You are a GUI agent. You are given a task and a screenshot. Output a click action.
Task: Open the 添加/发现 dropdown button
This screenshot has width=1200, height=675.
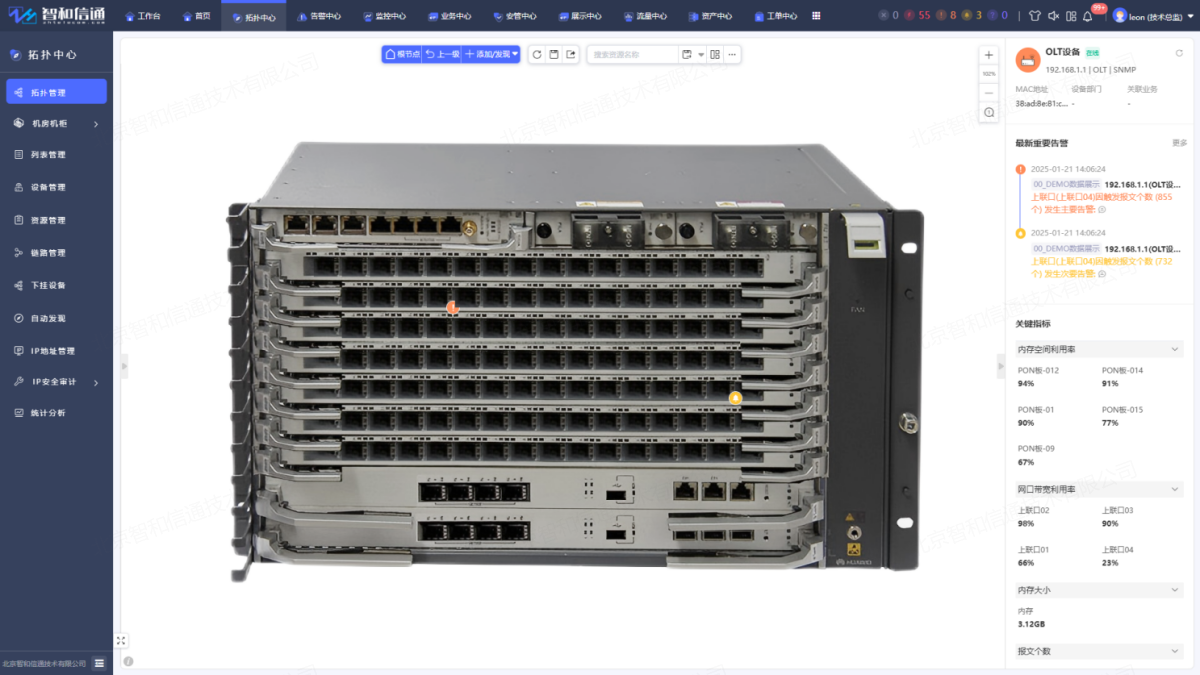pos(491,54)
